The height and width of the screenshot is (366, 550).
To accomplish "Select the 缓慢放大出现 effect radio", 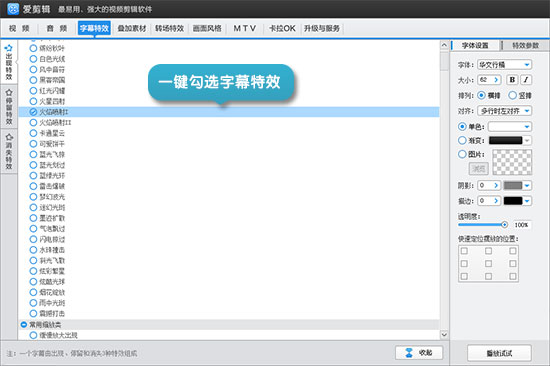I will pyautogui.click(x=33, y=335).
